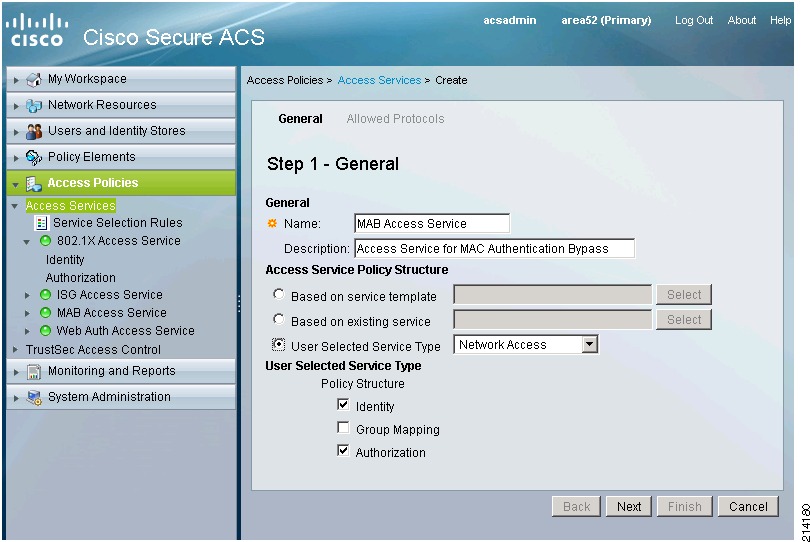Select Identity under 802.1X Access Service
The image size is (810, 542).
click(65, 259)
